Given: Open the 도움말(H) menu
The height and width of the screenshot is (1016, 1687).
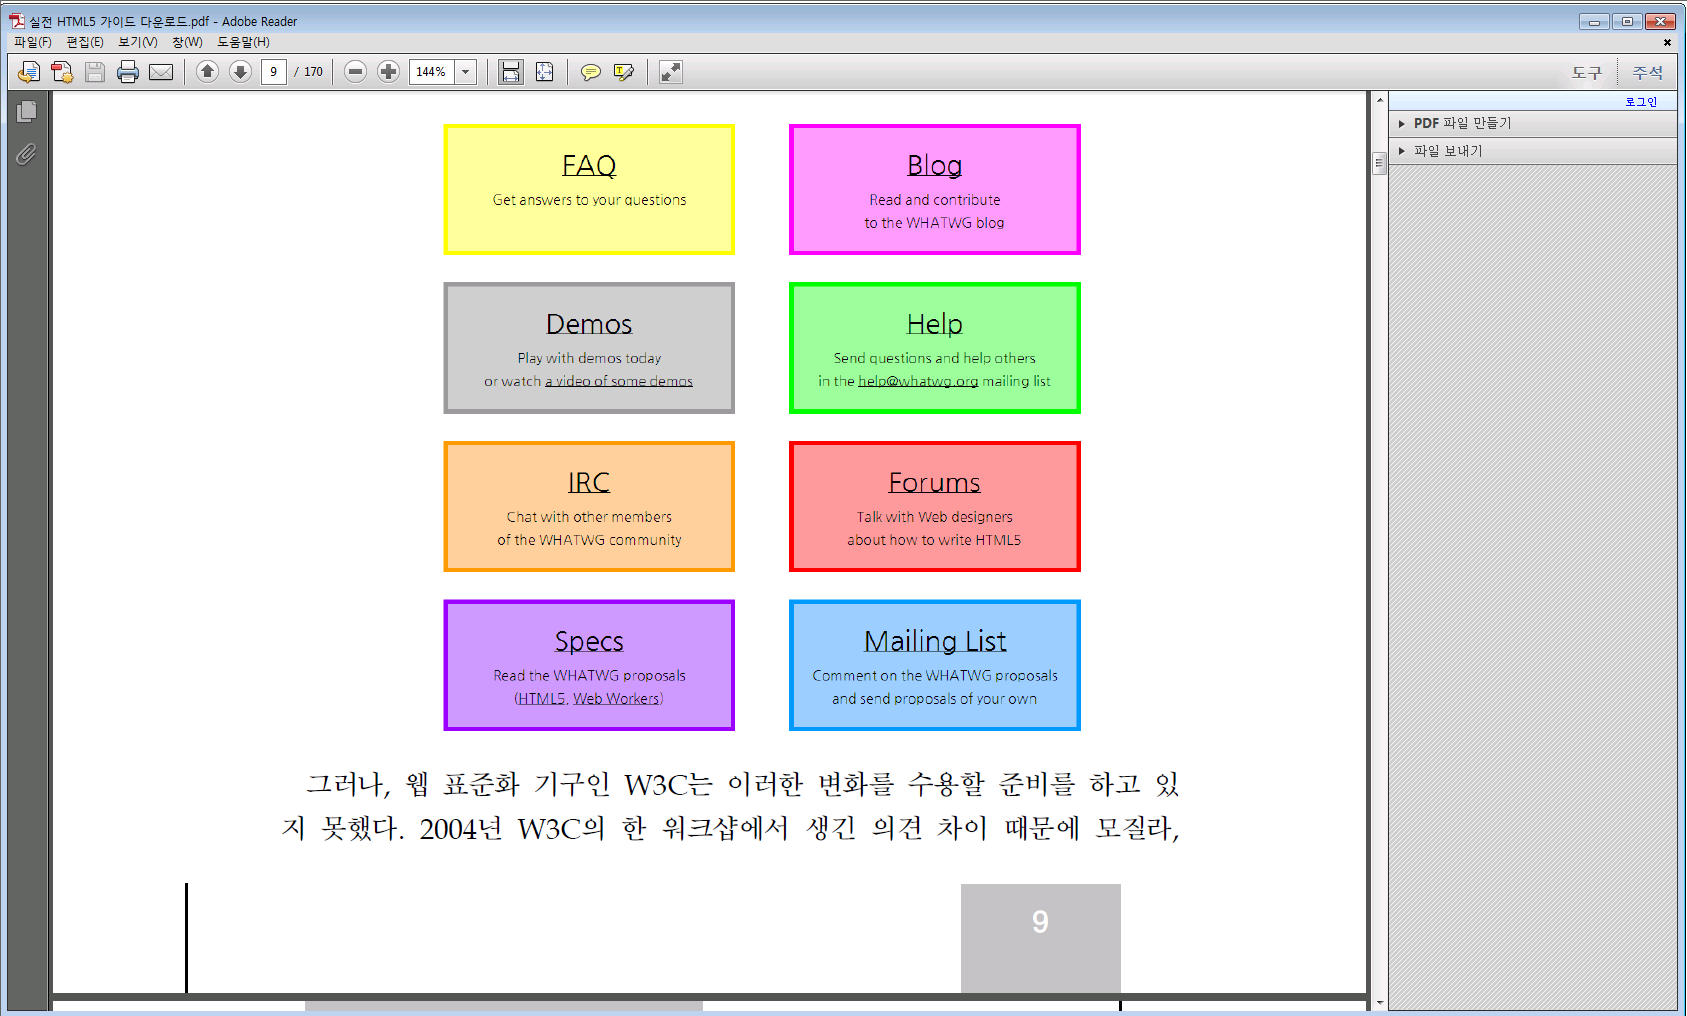Looking at the screenshot, I should 243,42.
